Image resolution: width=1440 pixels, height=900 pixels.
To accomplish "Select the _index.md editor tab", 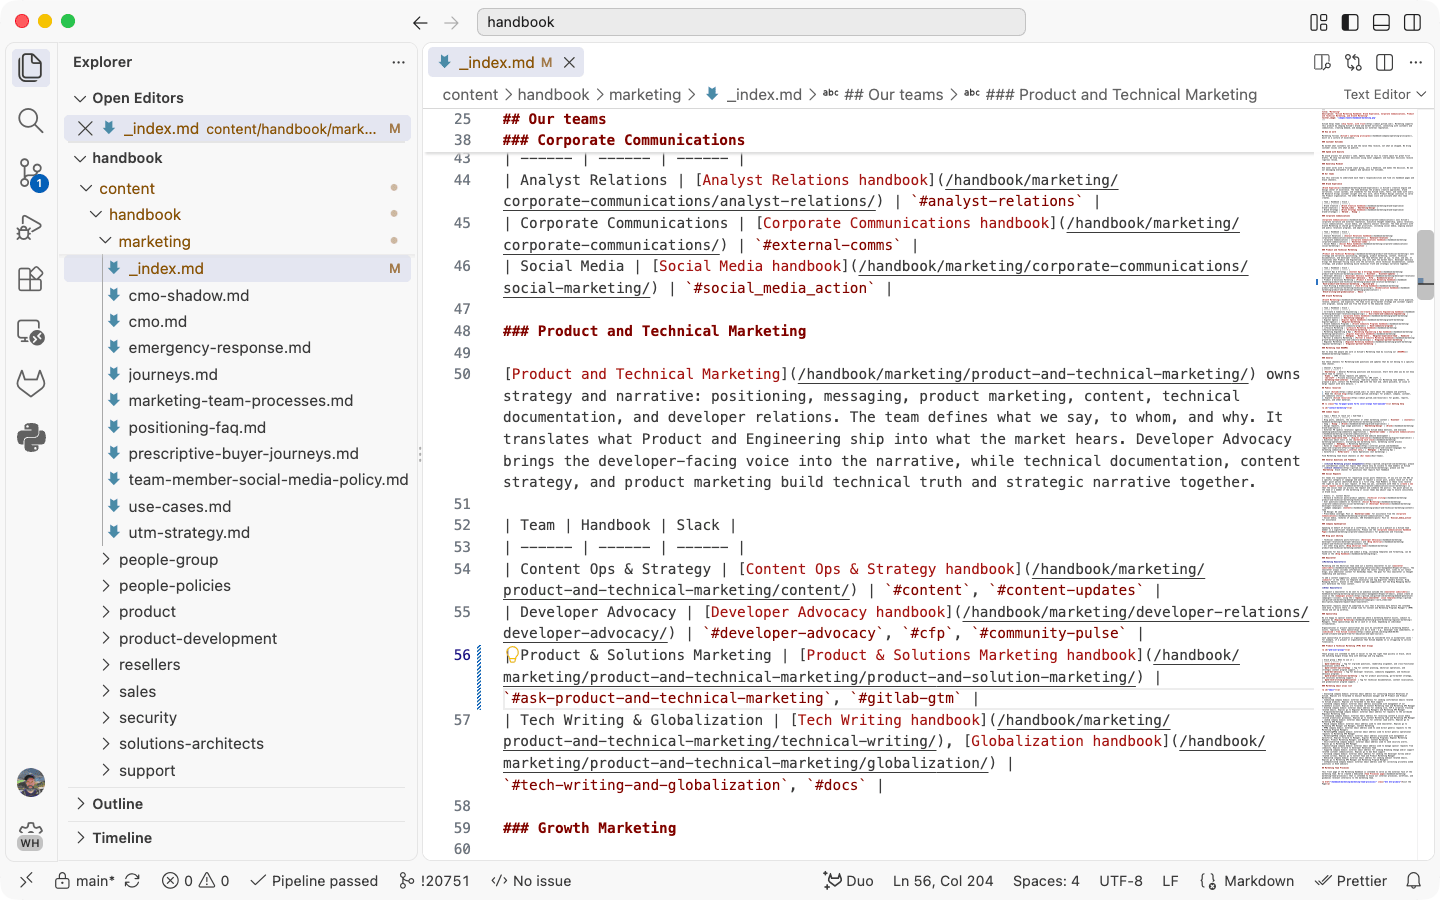I will point(506,62).
